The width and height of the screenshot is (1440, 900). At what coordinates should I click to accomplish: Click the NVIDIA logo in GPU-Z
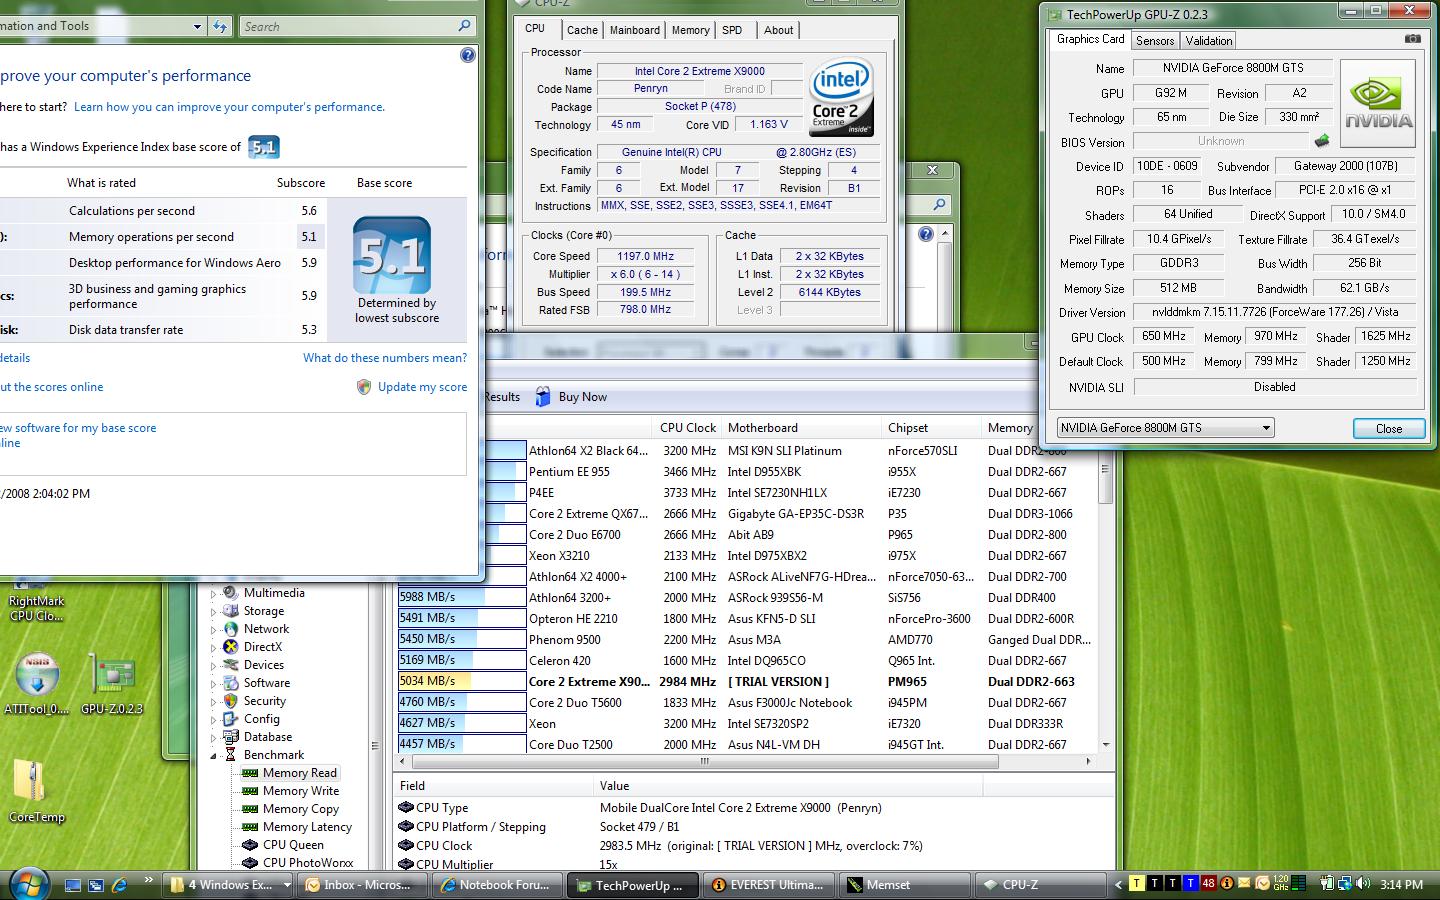pos(1378,104)
